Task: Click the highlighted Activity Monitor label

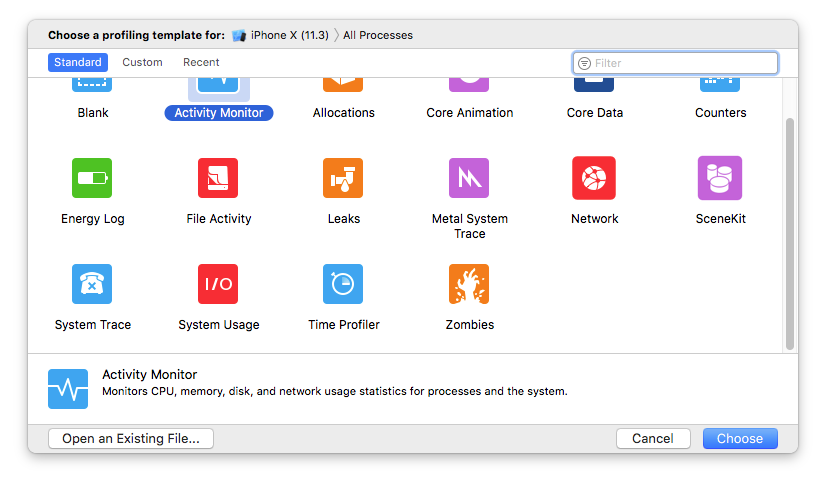Action: [219, 113]
